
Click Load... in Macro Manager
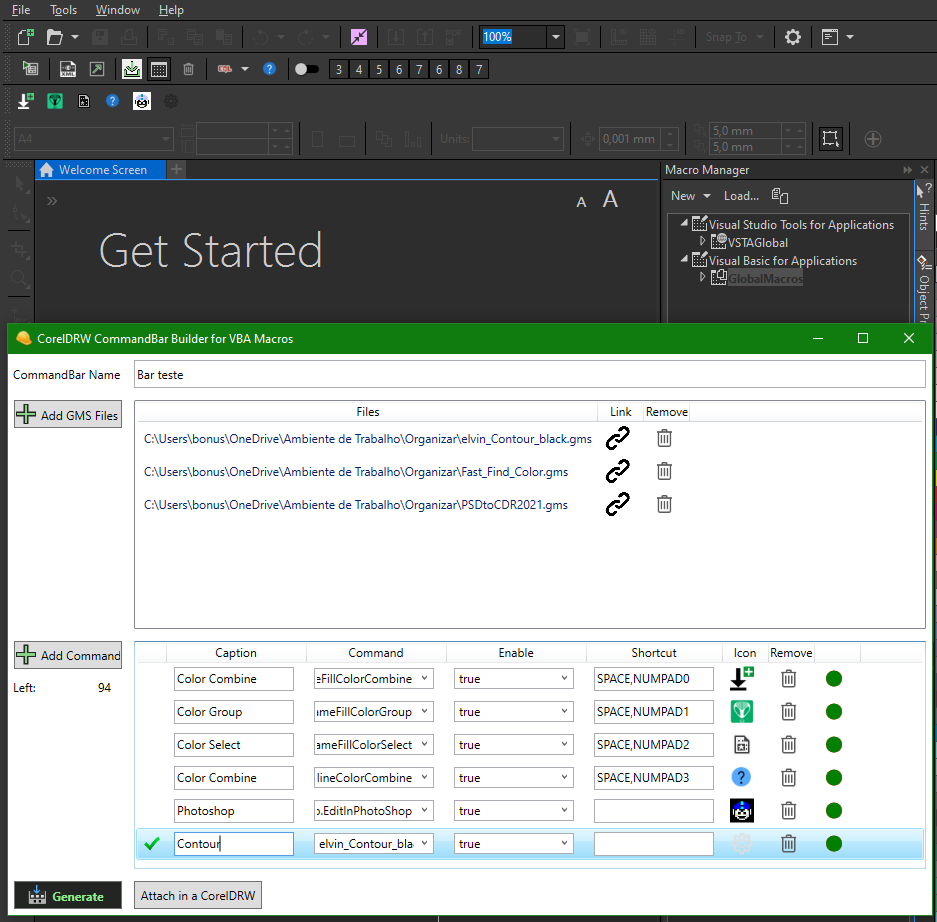coord(741,196)
